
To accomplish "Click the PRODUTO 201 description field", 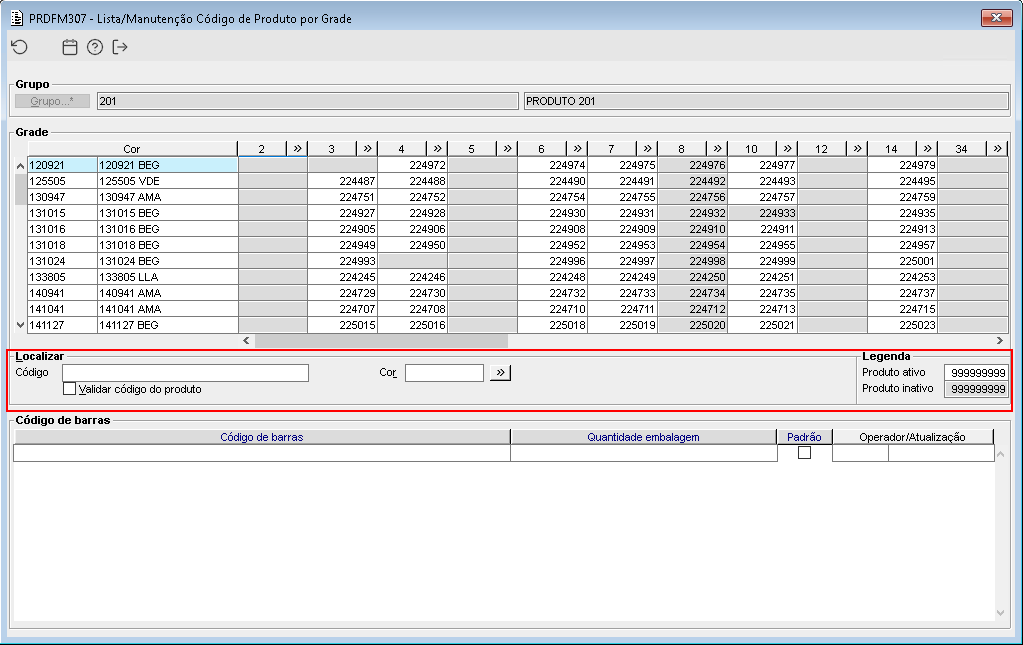I will coord(766,101).
